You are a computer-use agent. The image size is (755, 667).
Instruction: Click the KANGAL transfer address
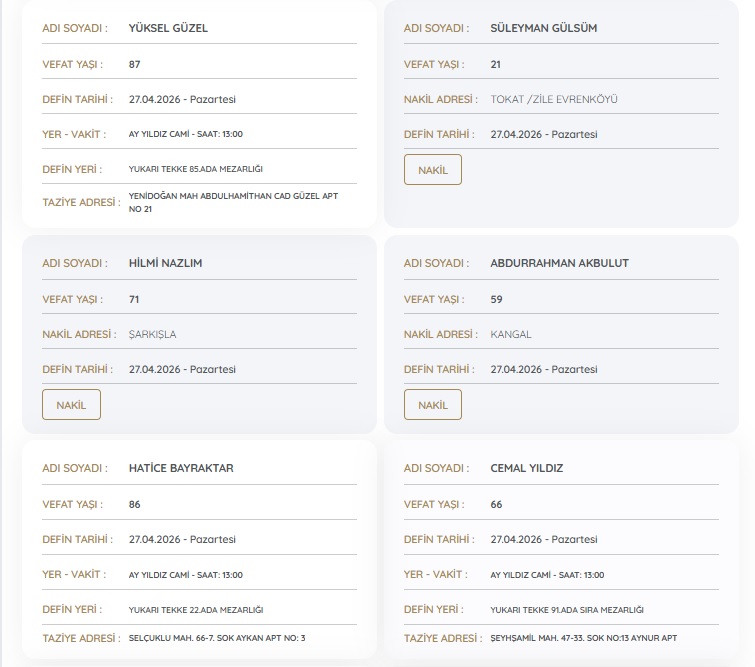pos(511,334)
